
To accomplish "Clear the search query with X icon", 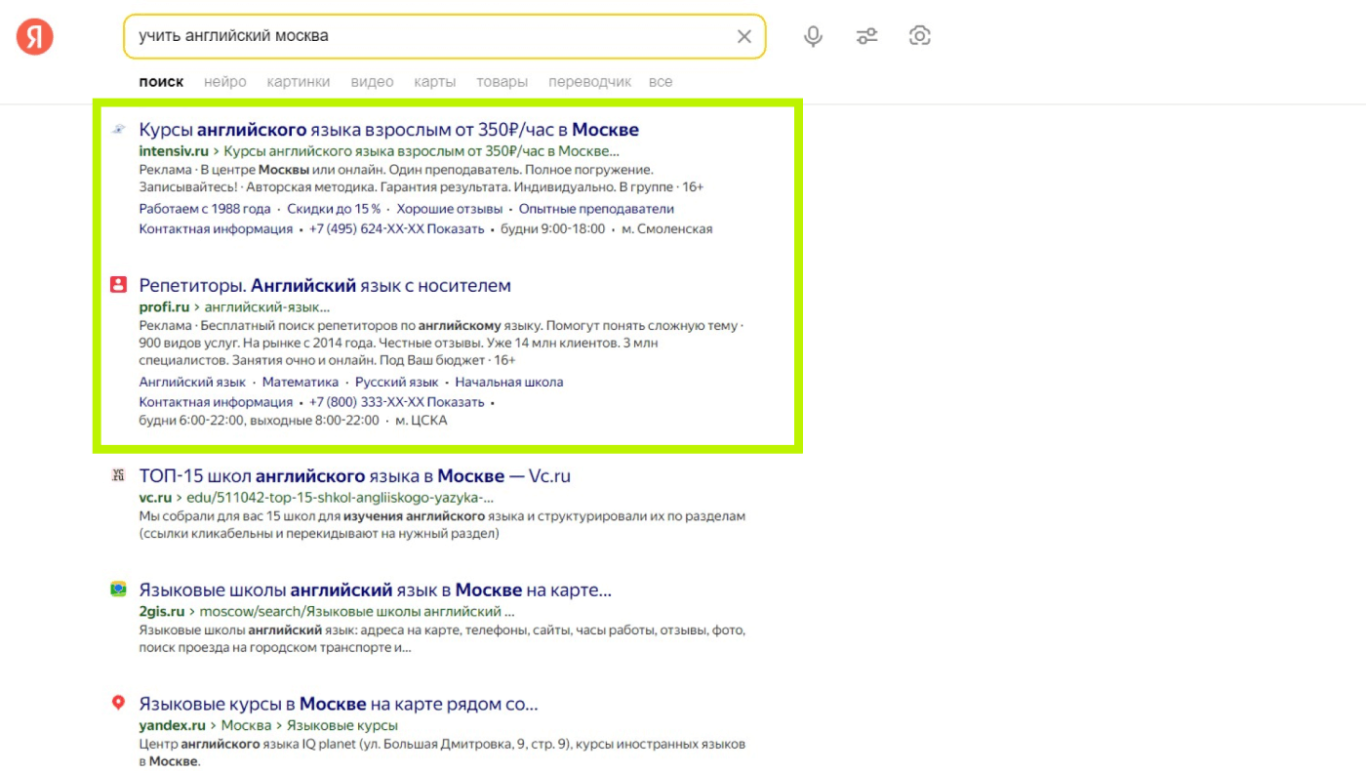I will coord(744,37).
